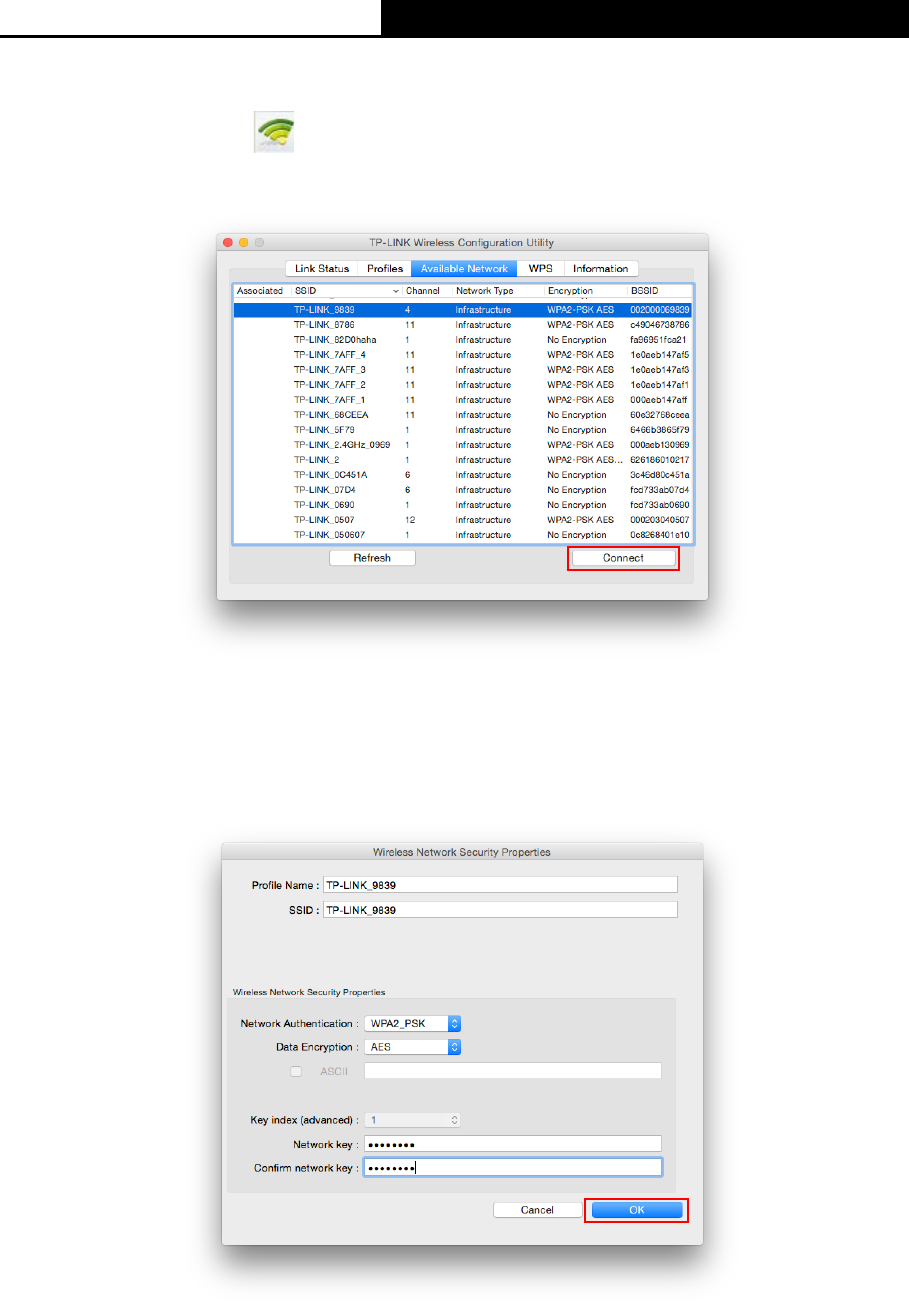Cancel the security properties dialog
Screen dimensions: 909x1307
[537, 1210]
